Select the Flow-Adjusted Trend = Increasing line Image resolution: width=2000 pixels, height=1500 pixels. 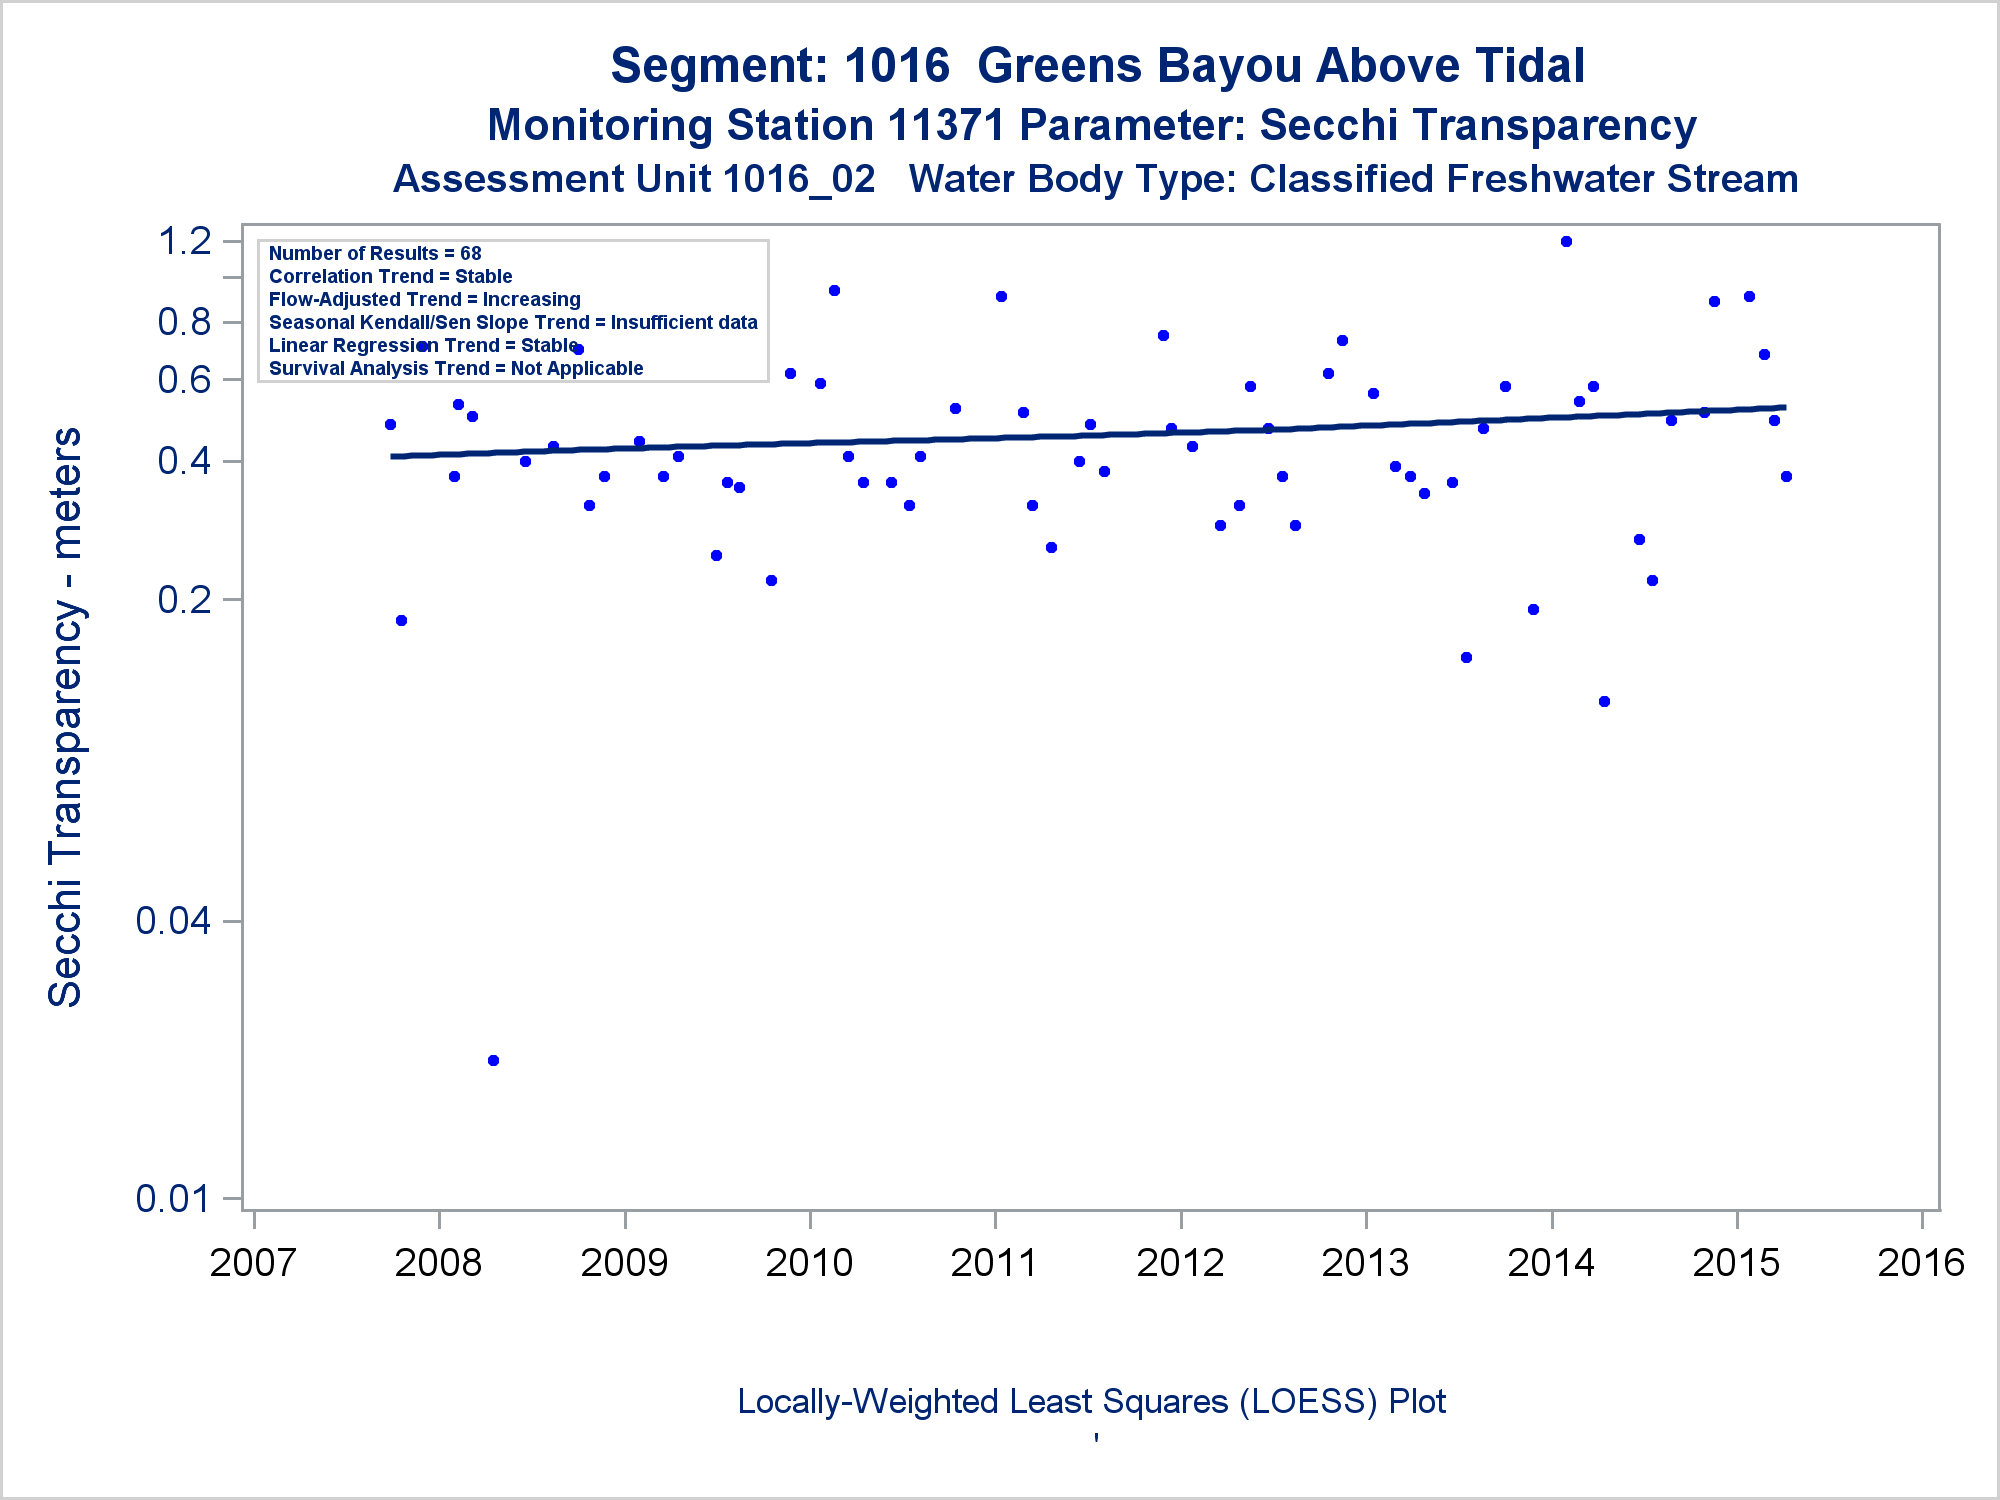424,299
